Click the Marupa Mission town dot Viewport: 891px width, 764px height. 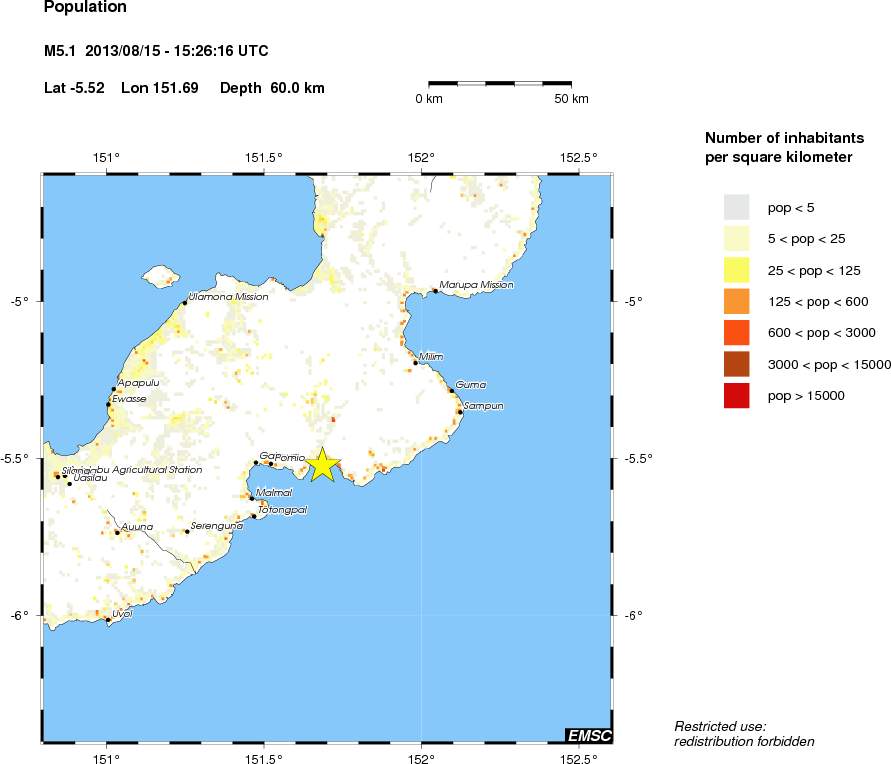click(435, 291)
